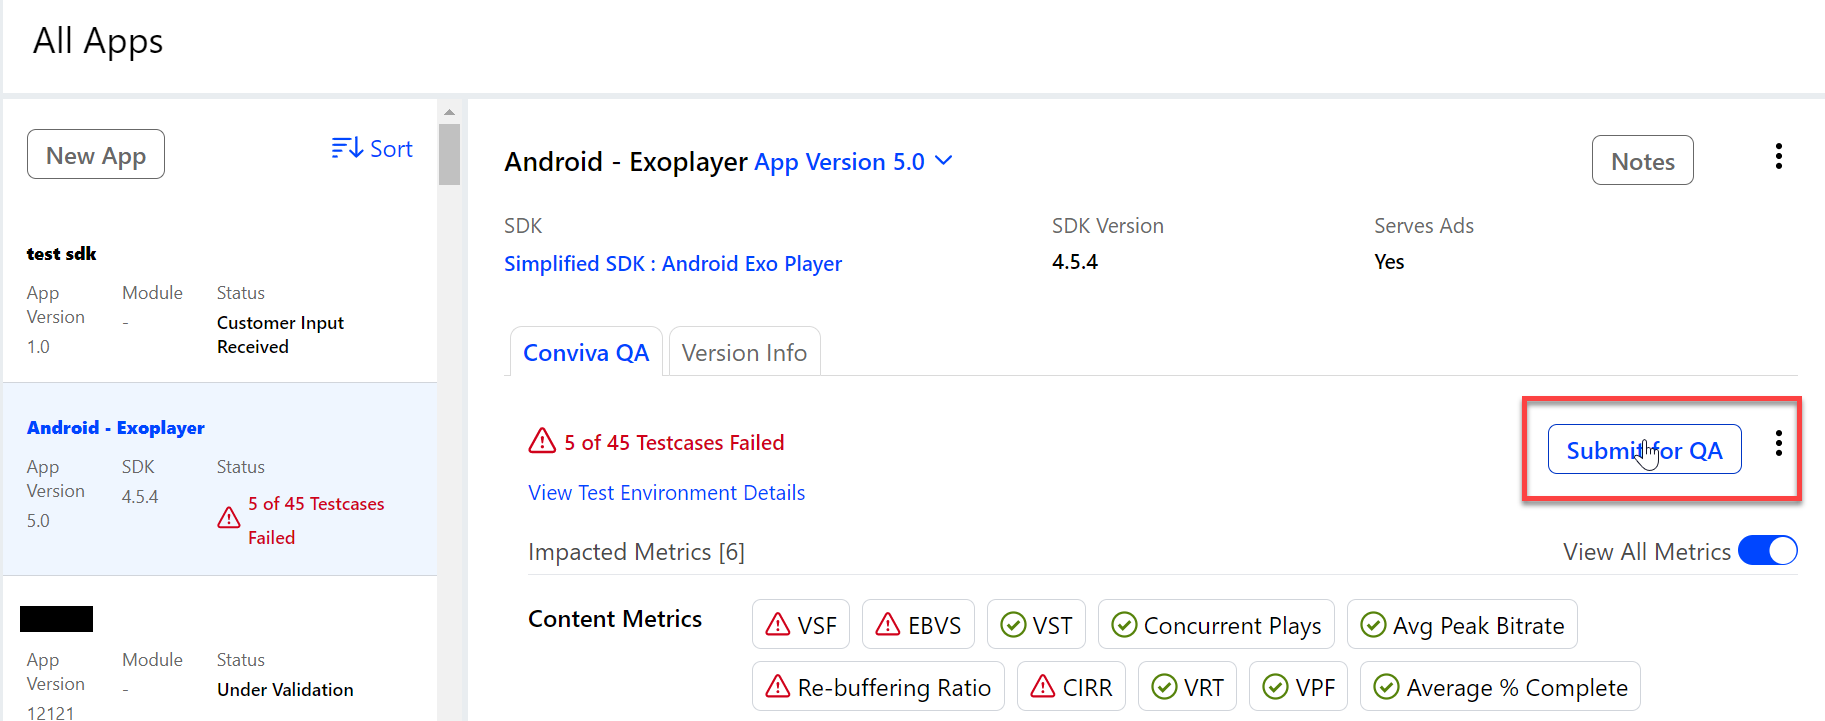This screenshot has width=1825, height=721.
Task: Click the Concurrent Plays metric chip
Action: click(x=1215, y=625)
